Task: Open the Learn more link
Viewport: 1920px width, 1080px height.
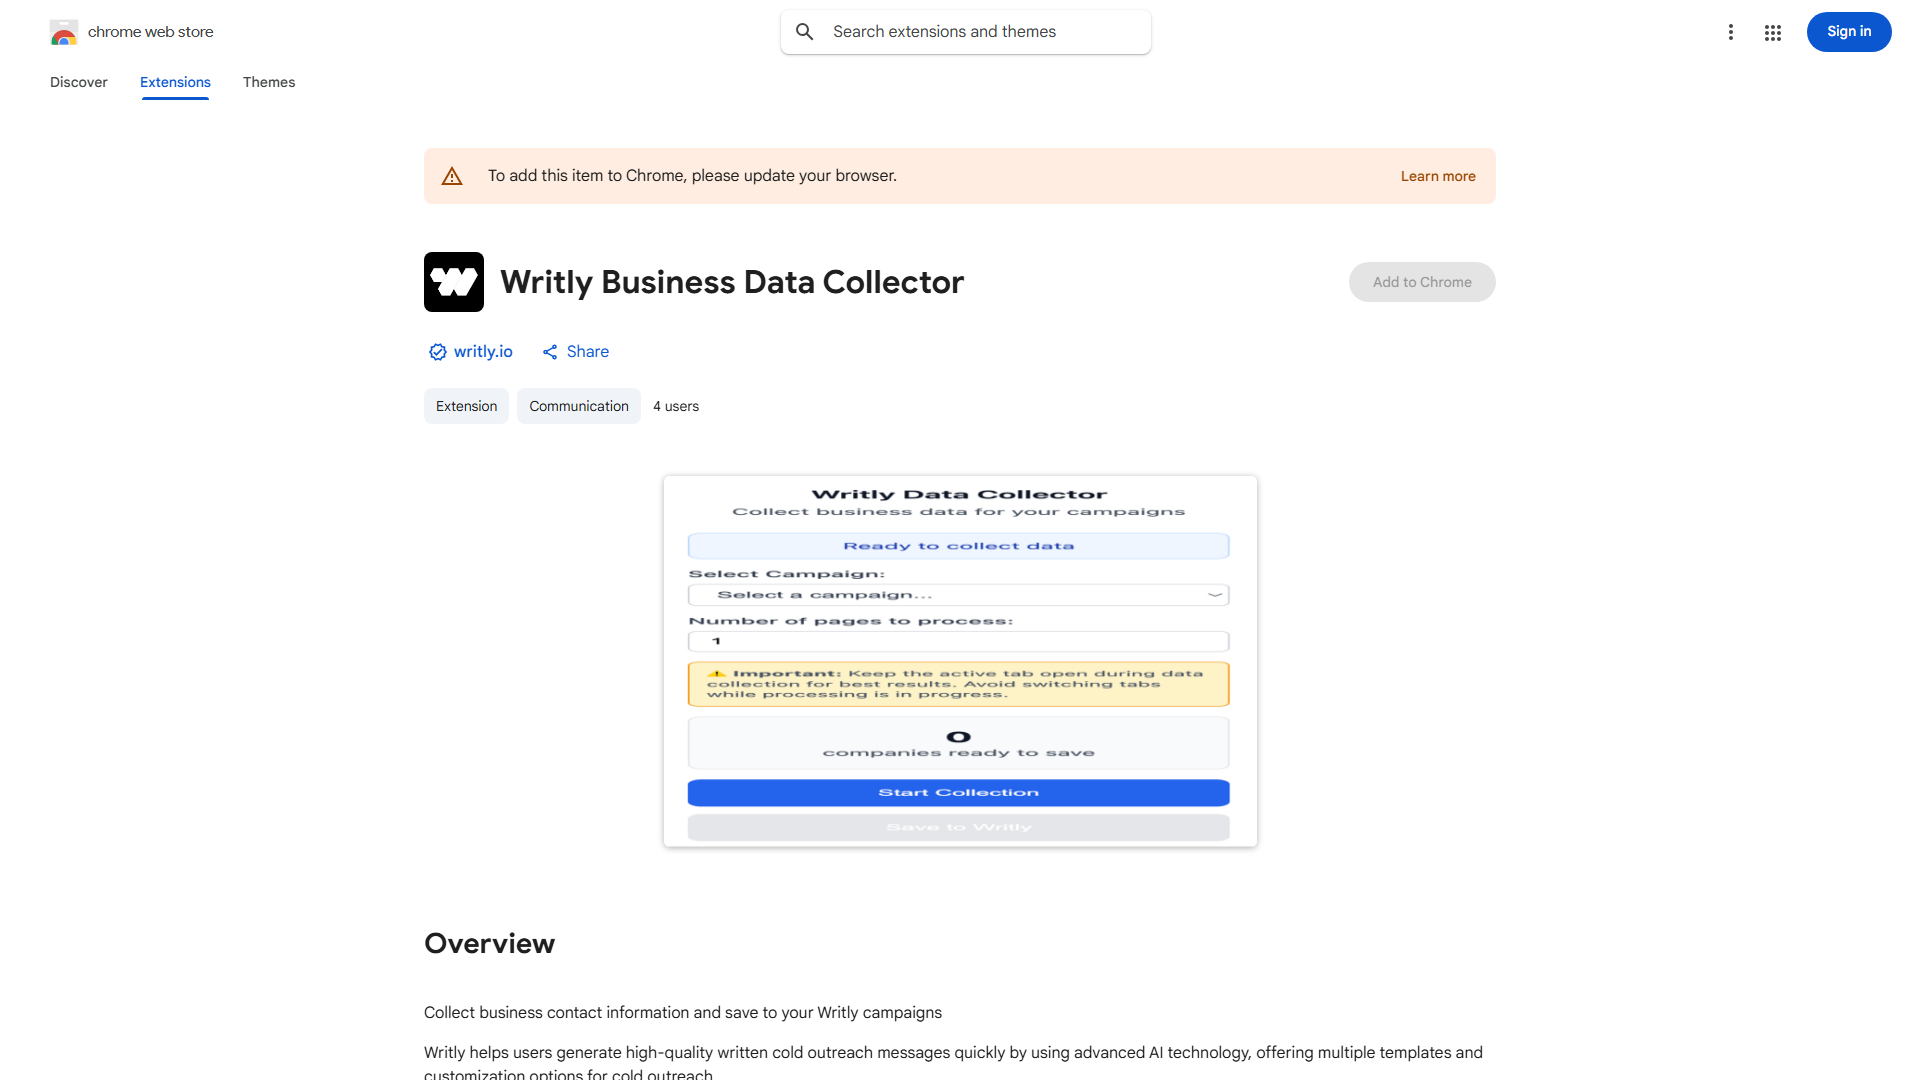Action: [1437, 176]
